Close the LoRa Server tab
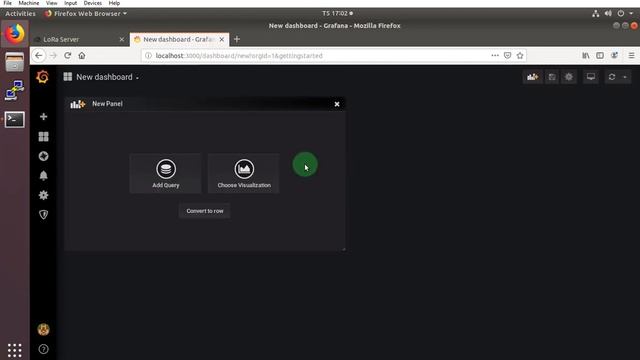Viewport: 640px width, 360px height. coord(122,40)
